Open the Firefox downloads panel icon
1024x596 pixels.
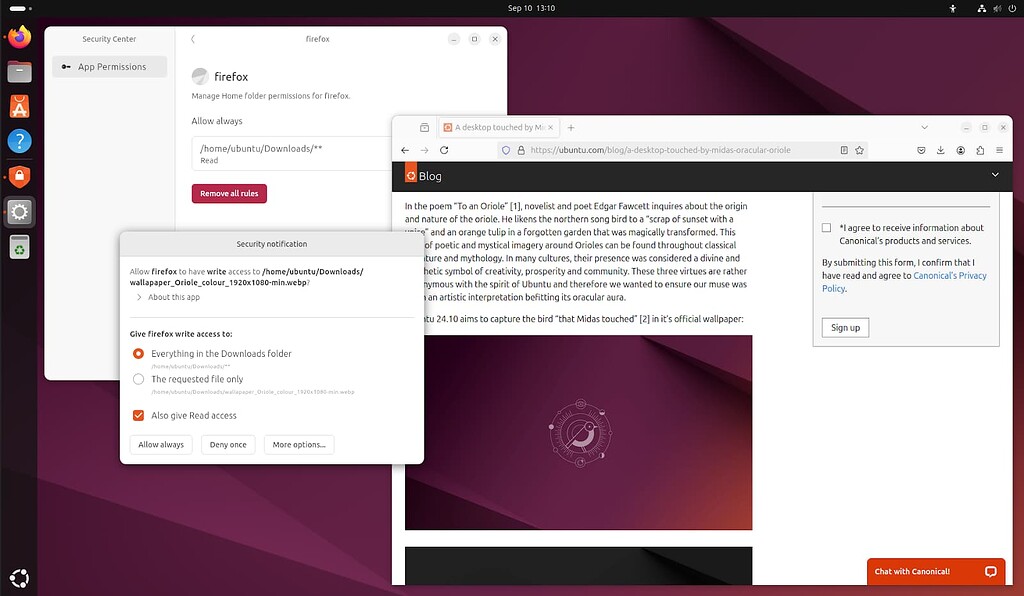[x=940, y=150]
